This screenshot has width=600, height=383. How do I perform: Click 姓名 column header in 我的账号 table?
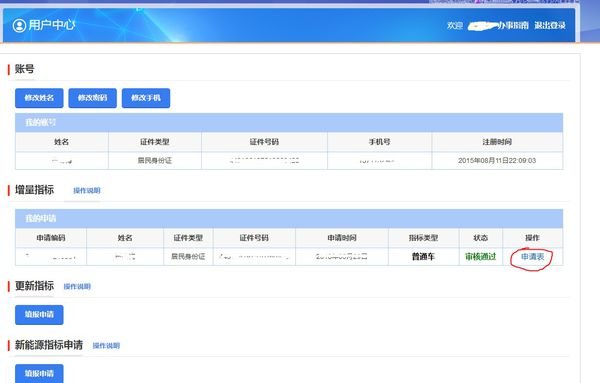tap(62, 142)
